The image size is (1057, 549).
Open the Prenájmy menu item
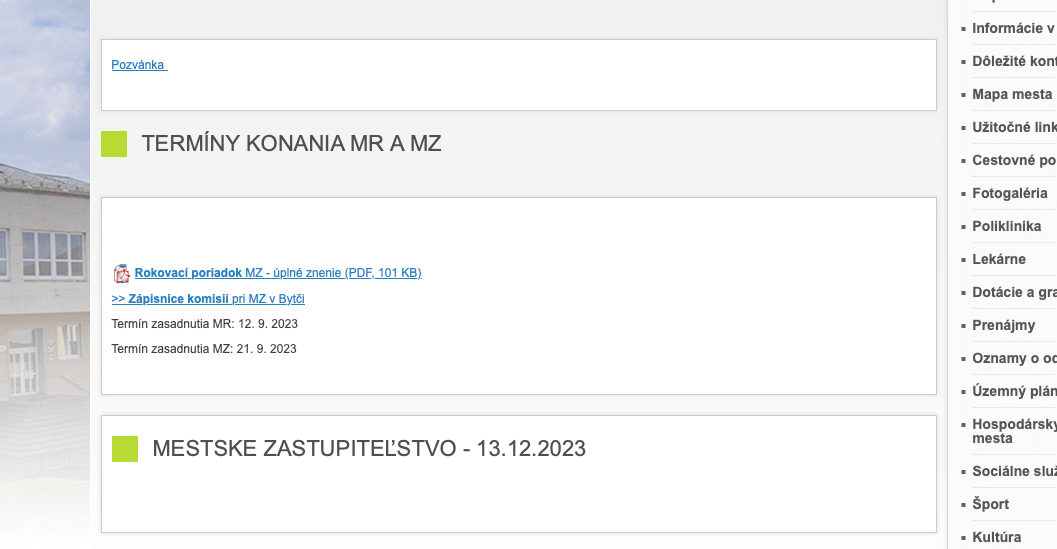(x=1003, y=325)
